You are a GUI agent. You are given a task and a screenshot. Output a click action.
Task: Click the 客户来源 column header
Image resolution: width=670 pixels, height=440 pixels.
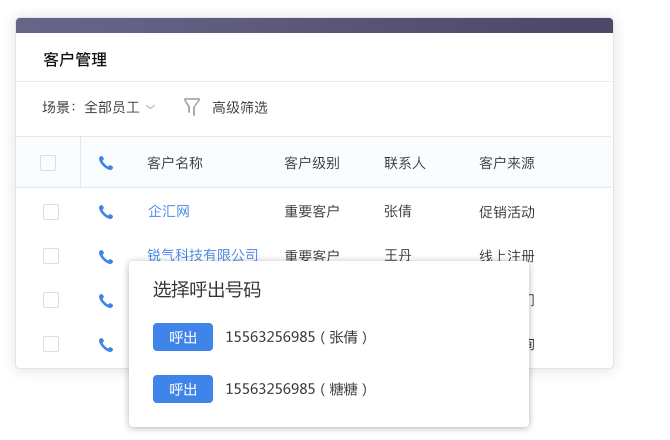pyautogui.click(x=506, y=163)
